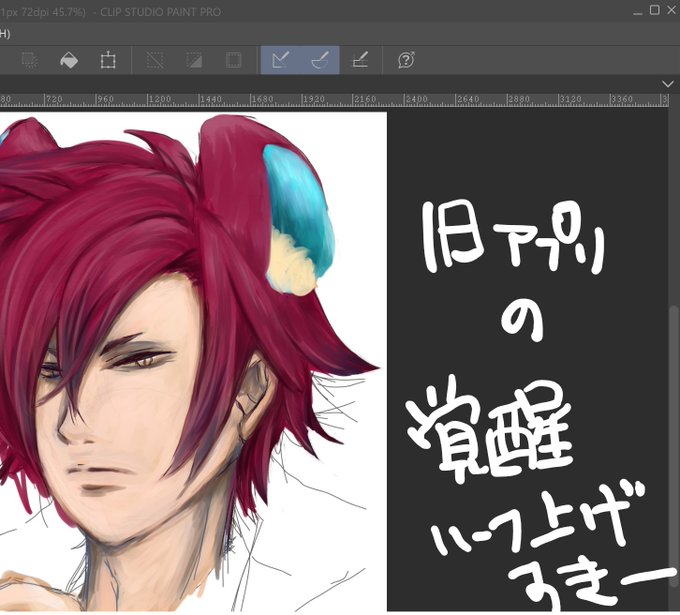
Task: Minimize the CLIP STUDIO PAINT window
Action: pos(637,11)
